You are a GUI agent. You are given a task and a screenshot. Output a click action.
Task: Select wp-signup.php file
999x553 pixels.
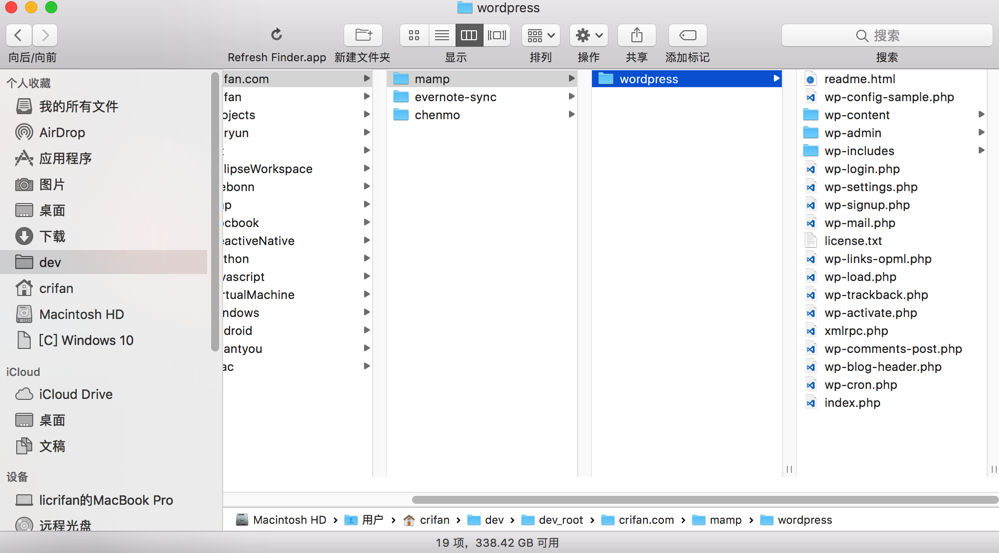pyautogui.click(x=866, y=205)
